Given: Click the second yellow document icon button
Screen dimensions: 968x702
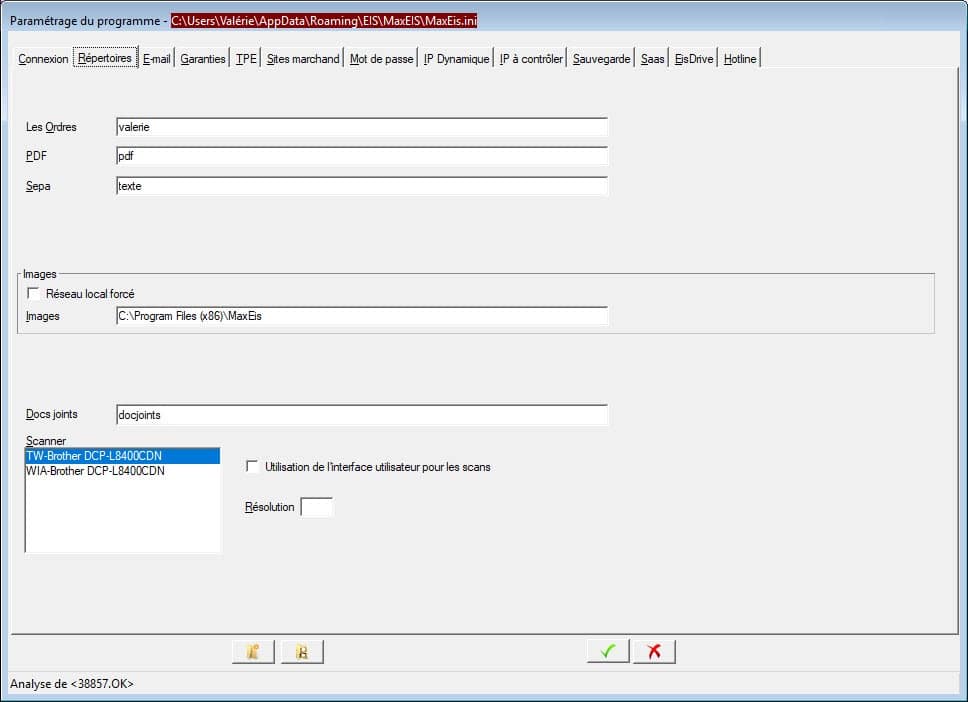Looking at the screenshot, I should (302, 652).
